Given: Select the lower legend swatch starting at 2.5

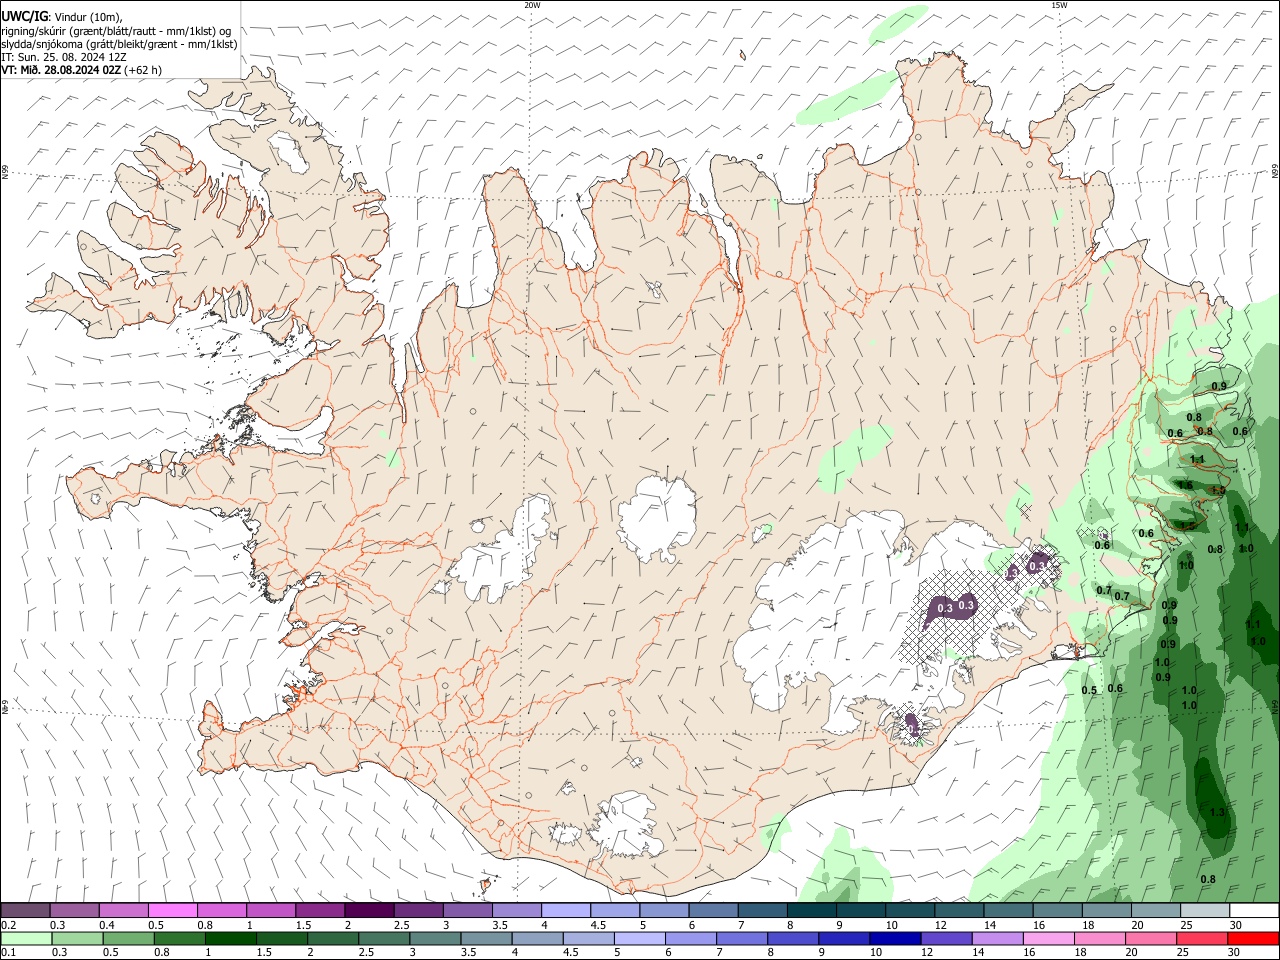Looking at the screenshot, I should click(x=384, y=938).
